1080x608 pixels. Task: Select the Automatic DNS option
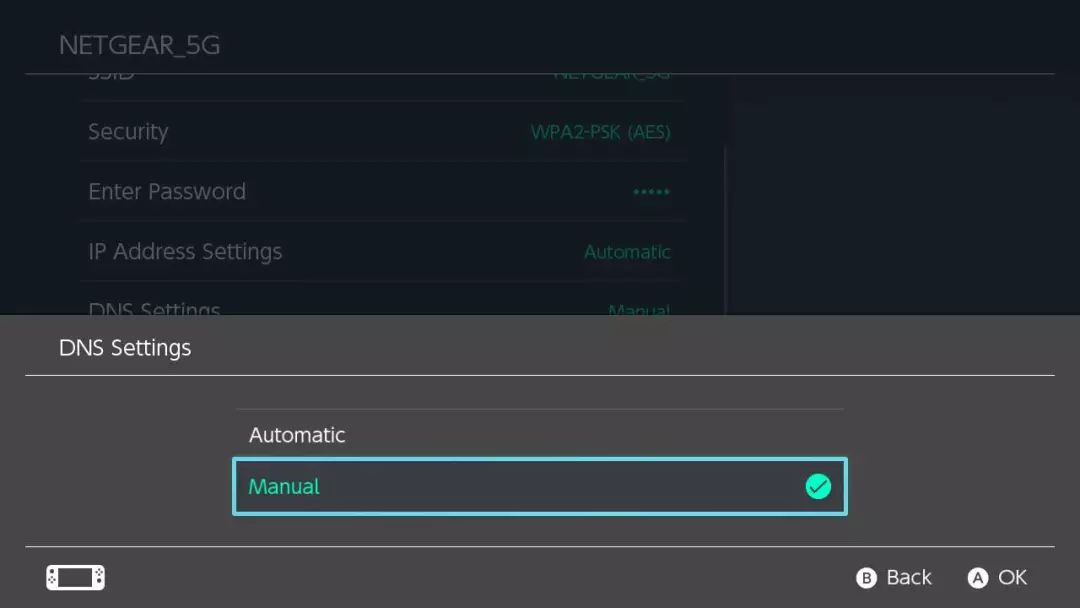[x=540, y=434]
